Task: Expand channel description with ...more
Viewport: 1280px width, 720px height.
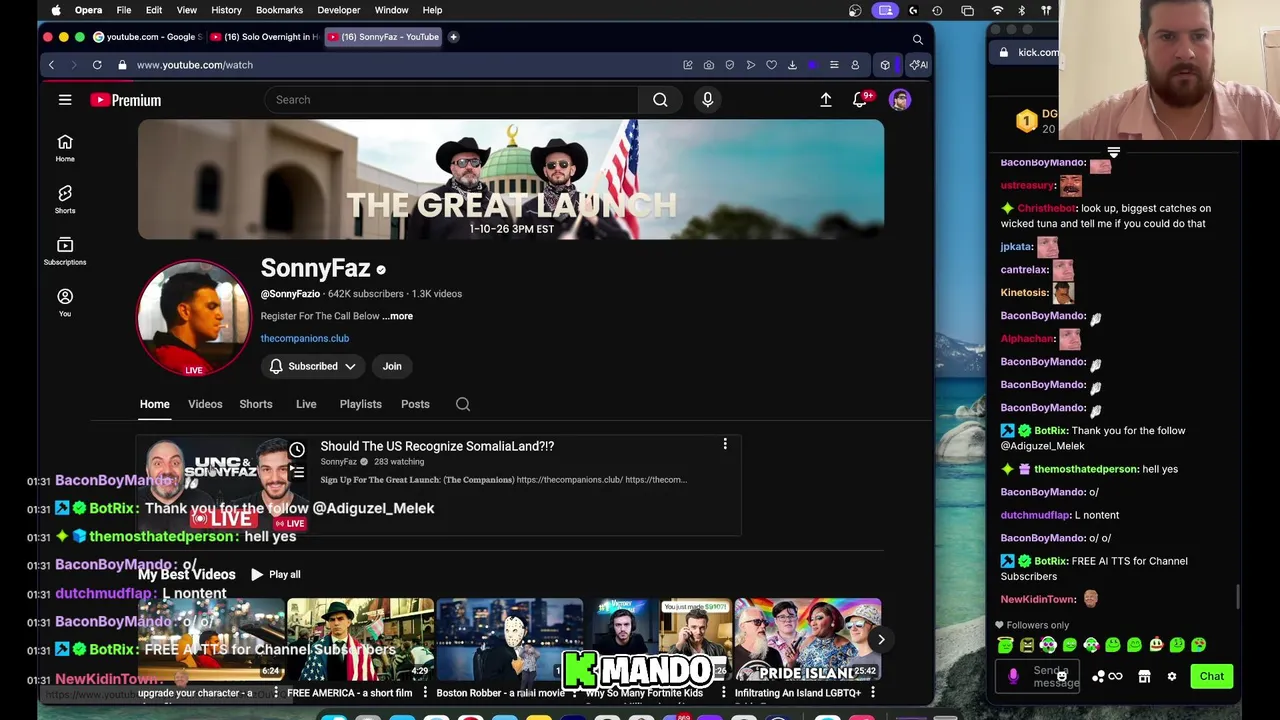Action: (397, 316)
